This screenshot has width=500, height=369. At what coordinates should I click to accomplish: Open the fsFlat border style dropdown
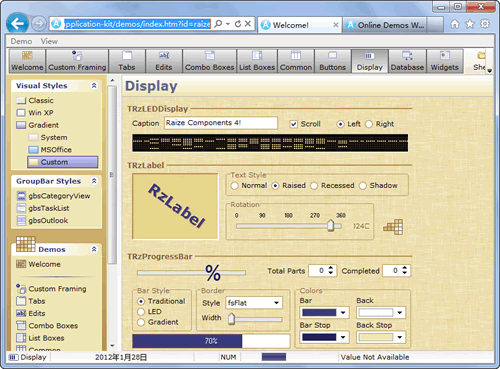254,303
